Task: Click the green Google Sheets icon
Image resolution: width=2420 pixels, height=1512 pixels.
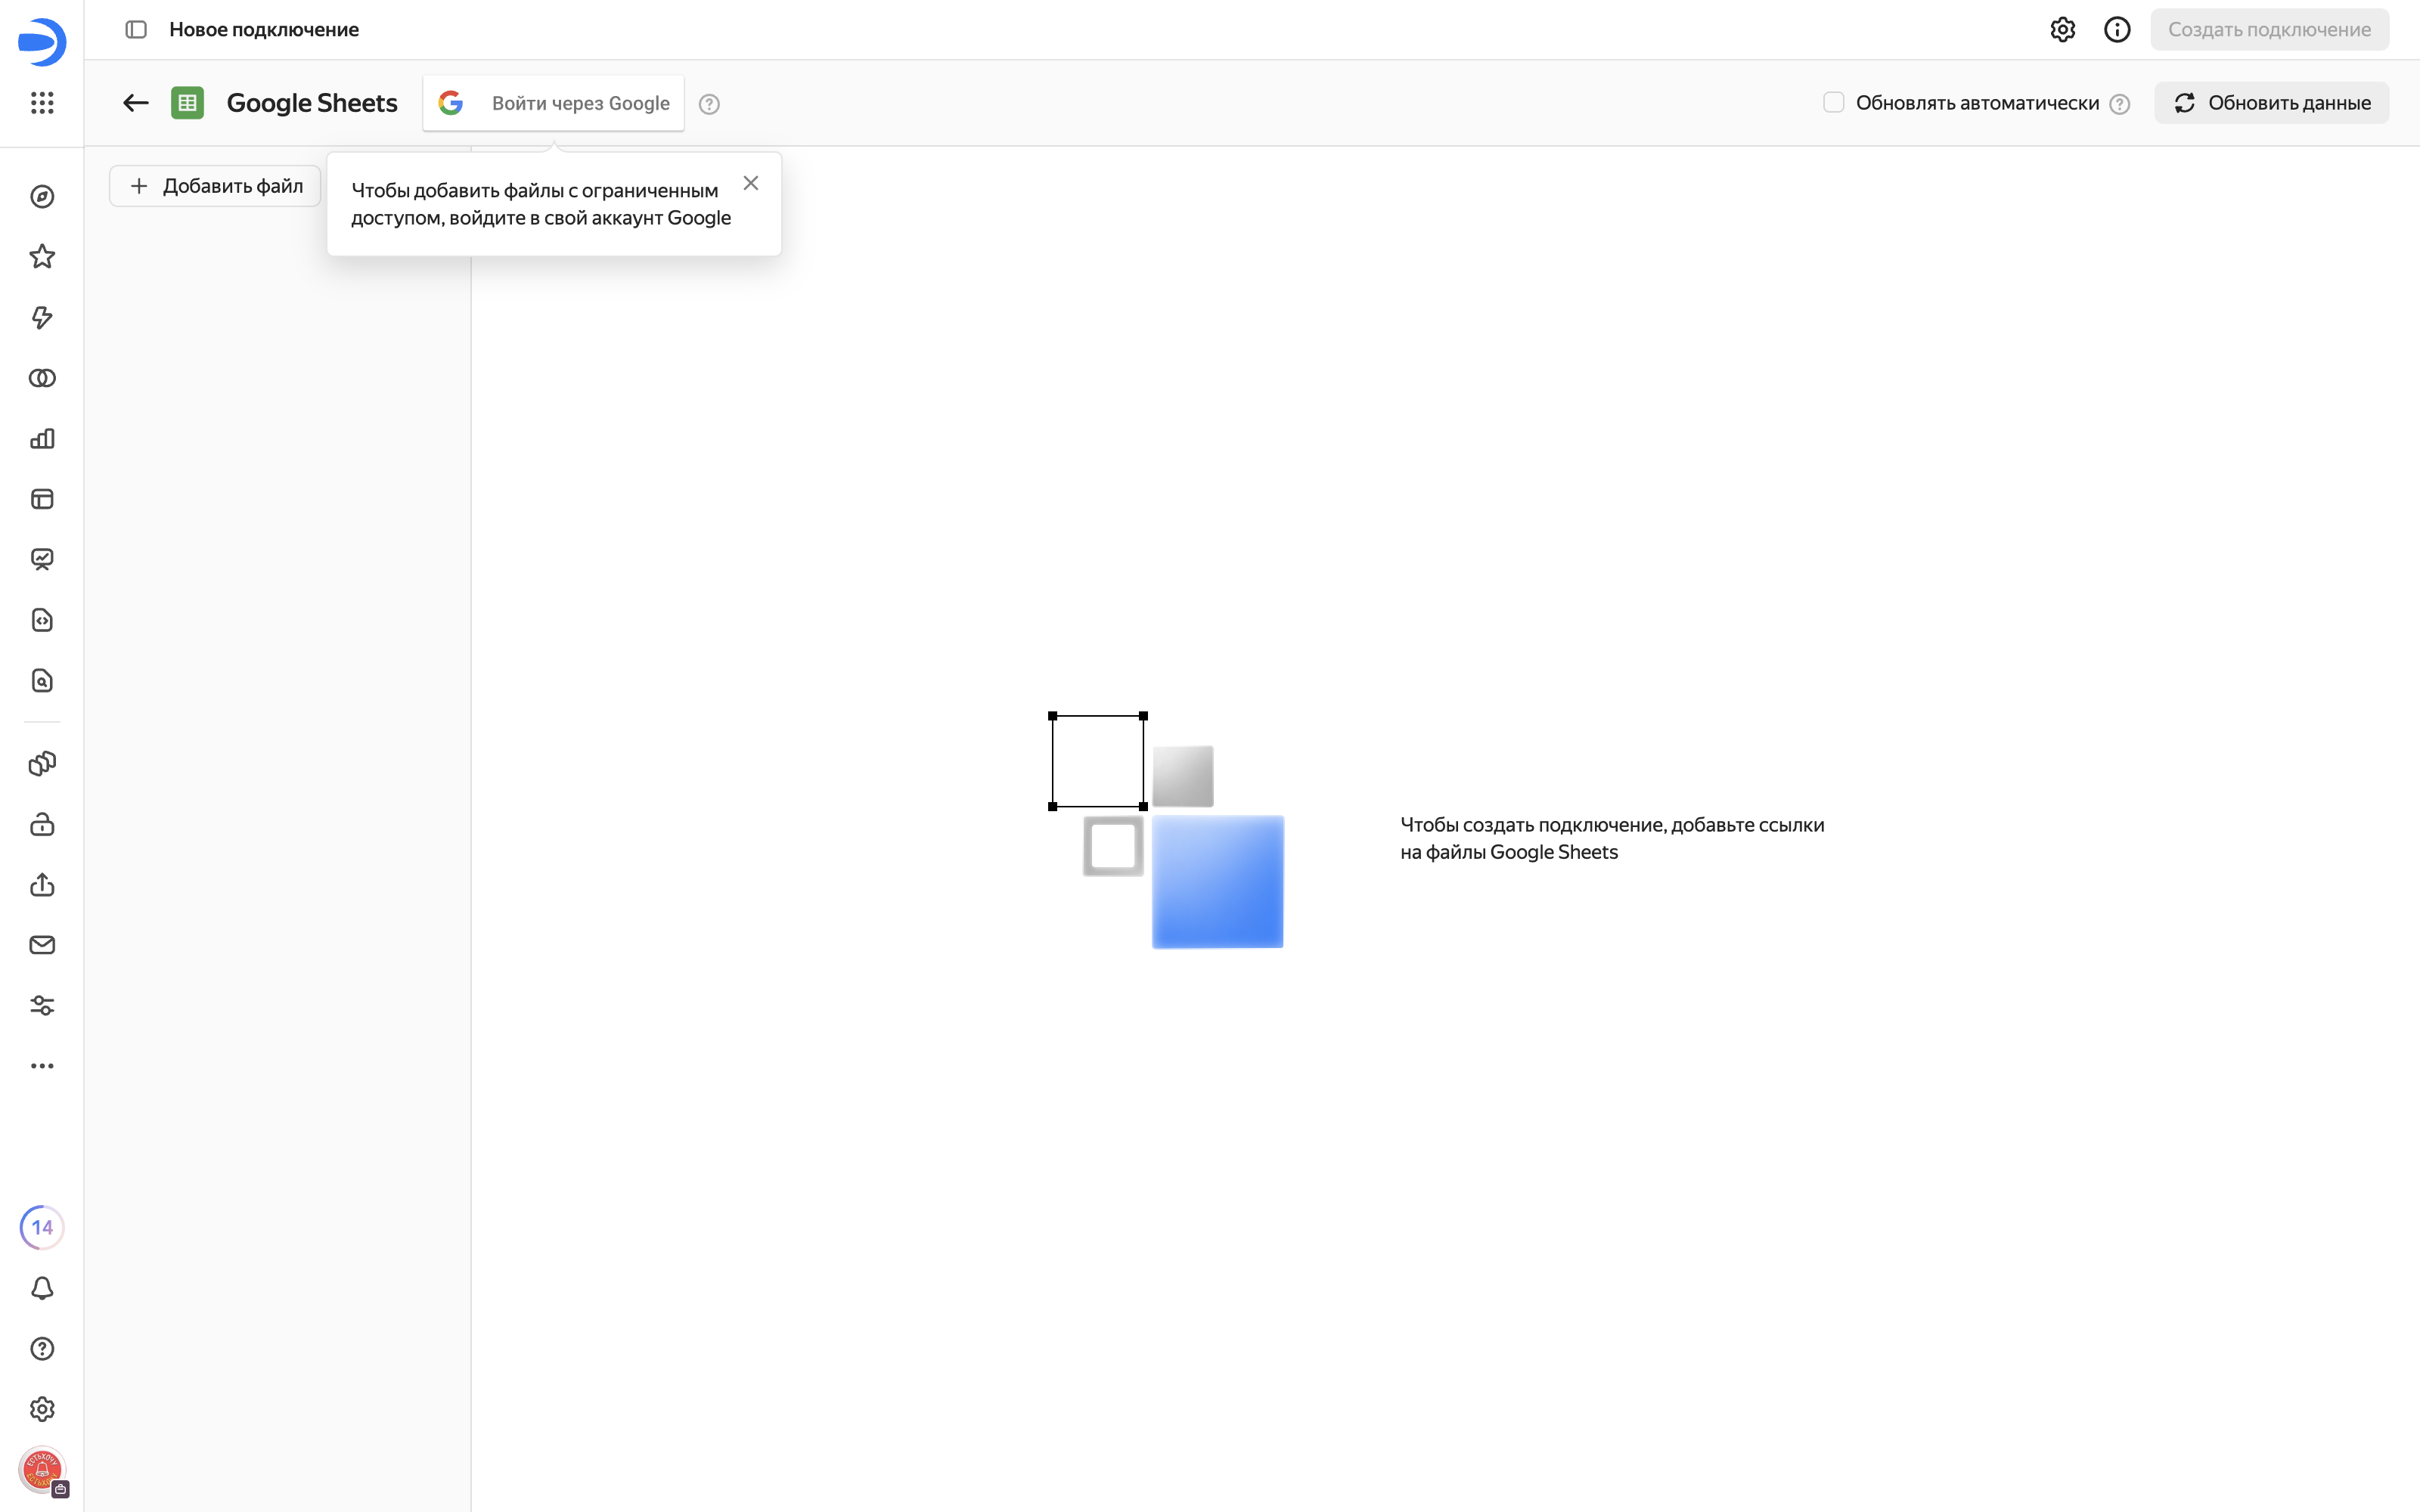Action: click(187, 103)
